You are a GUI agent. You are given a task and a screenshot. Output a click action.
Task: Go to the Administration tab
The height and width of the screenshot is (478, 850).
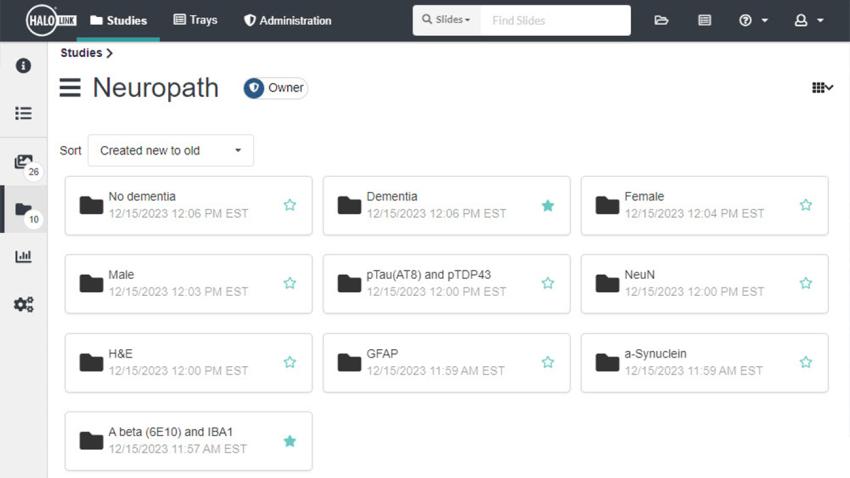point(288,20)
